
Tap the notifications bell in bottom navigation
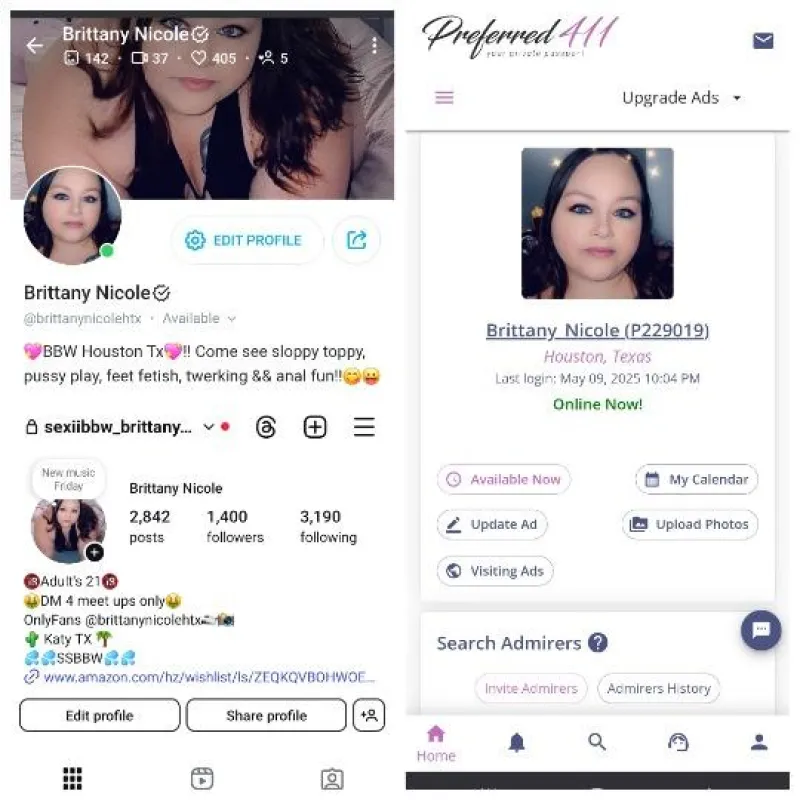pos(516,742)
